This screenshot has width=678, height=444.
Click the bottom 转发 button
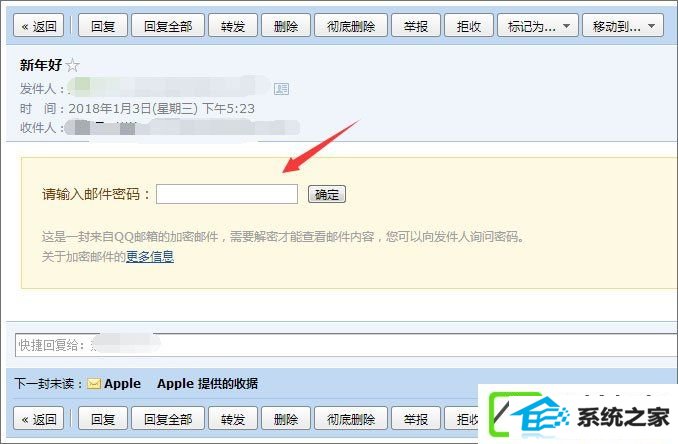[x=233, y=418]
